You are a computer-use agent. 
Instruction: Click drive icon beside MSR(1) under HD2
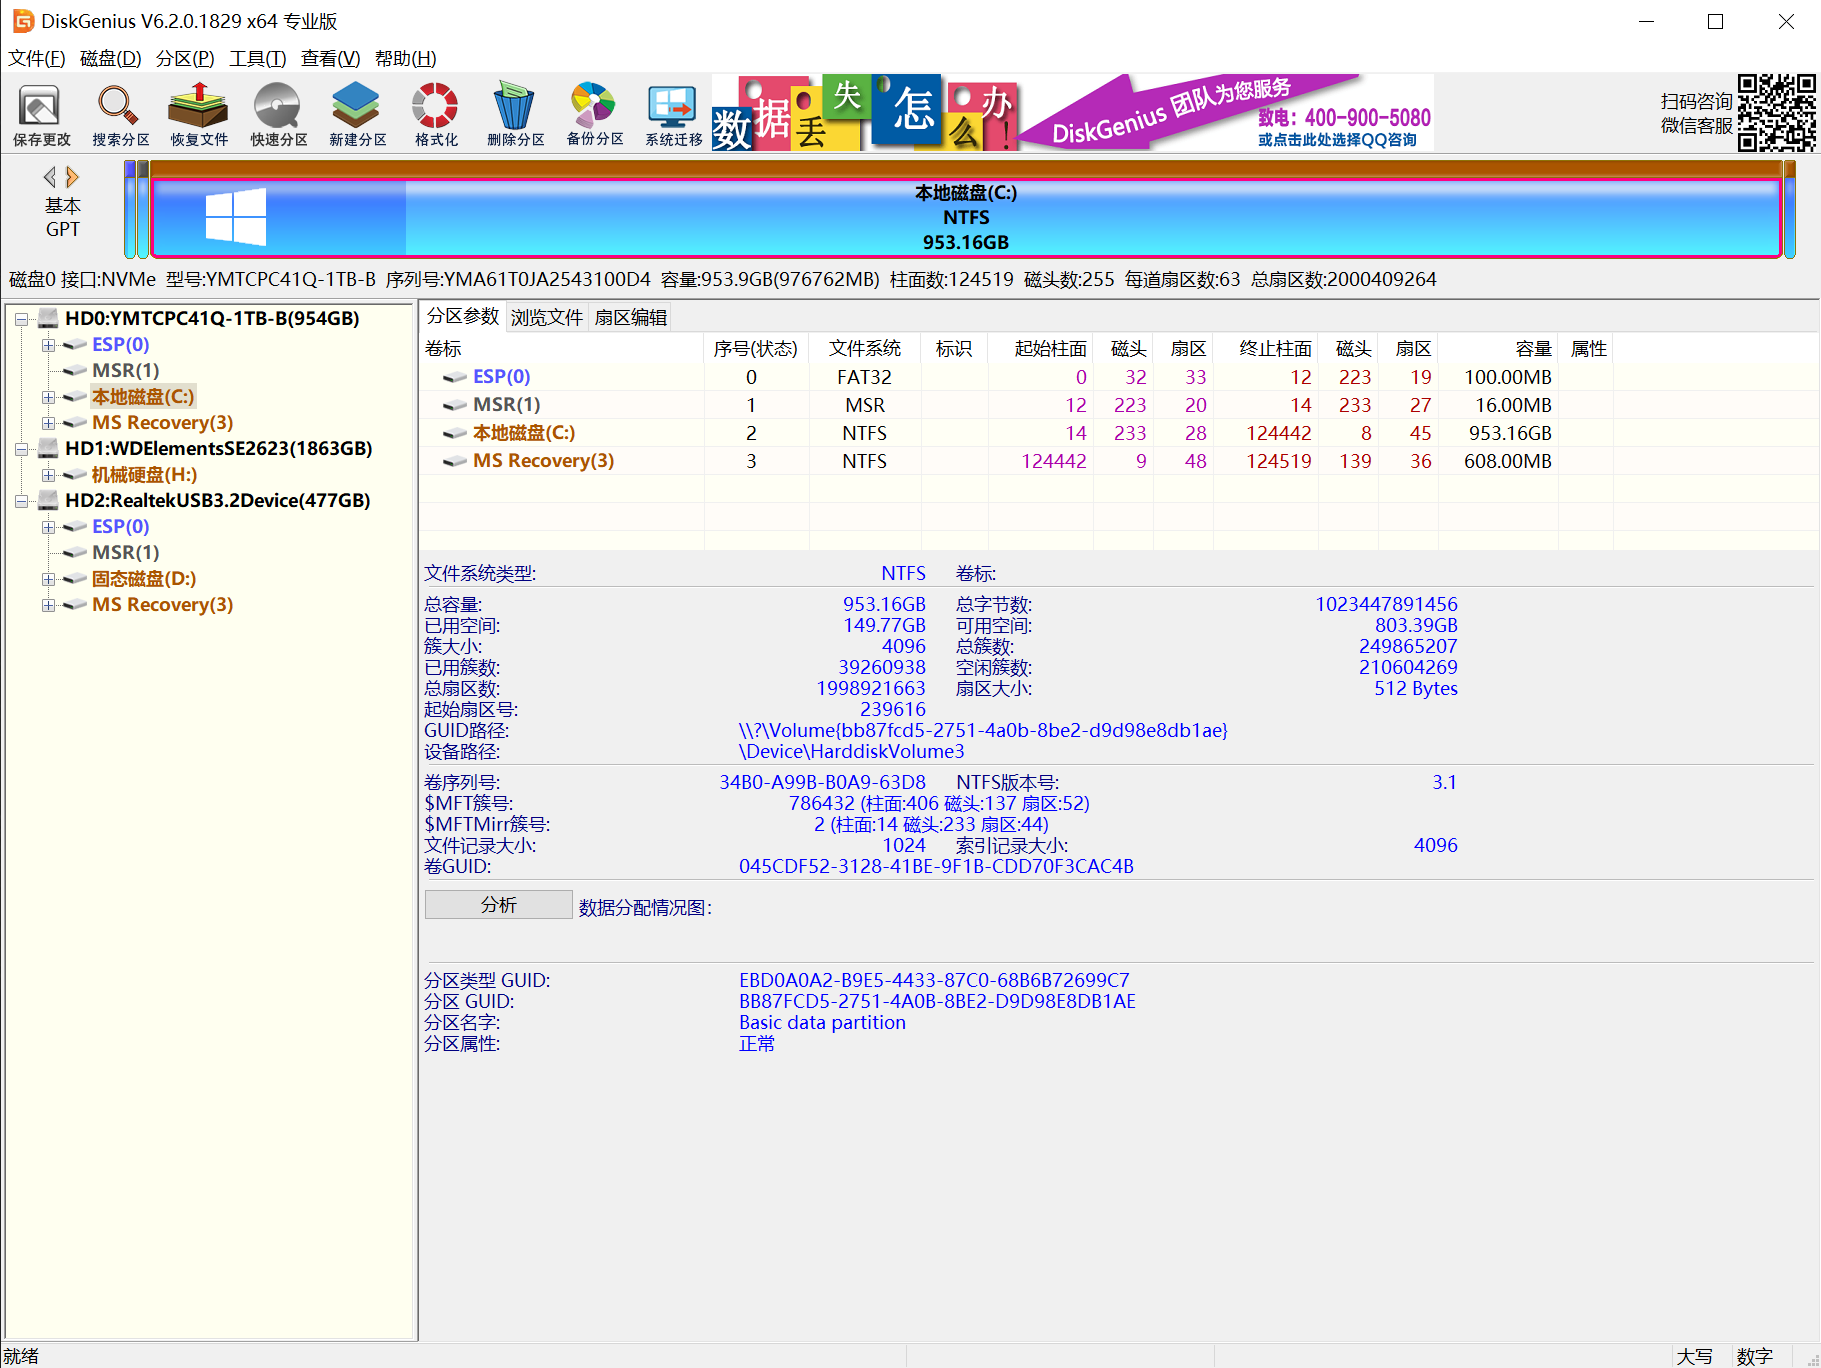pyautogui.click(x=75, y=553)
